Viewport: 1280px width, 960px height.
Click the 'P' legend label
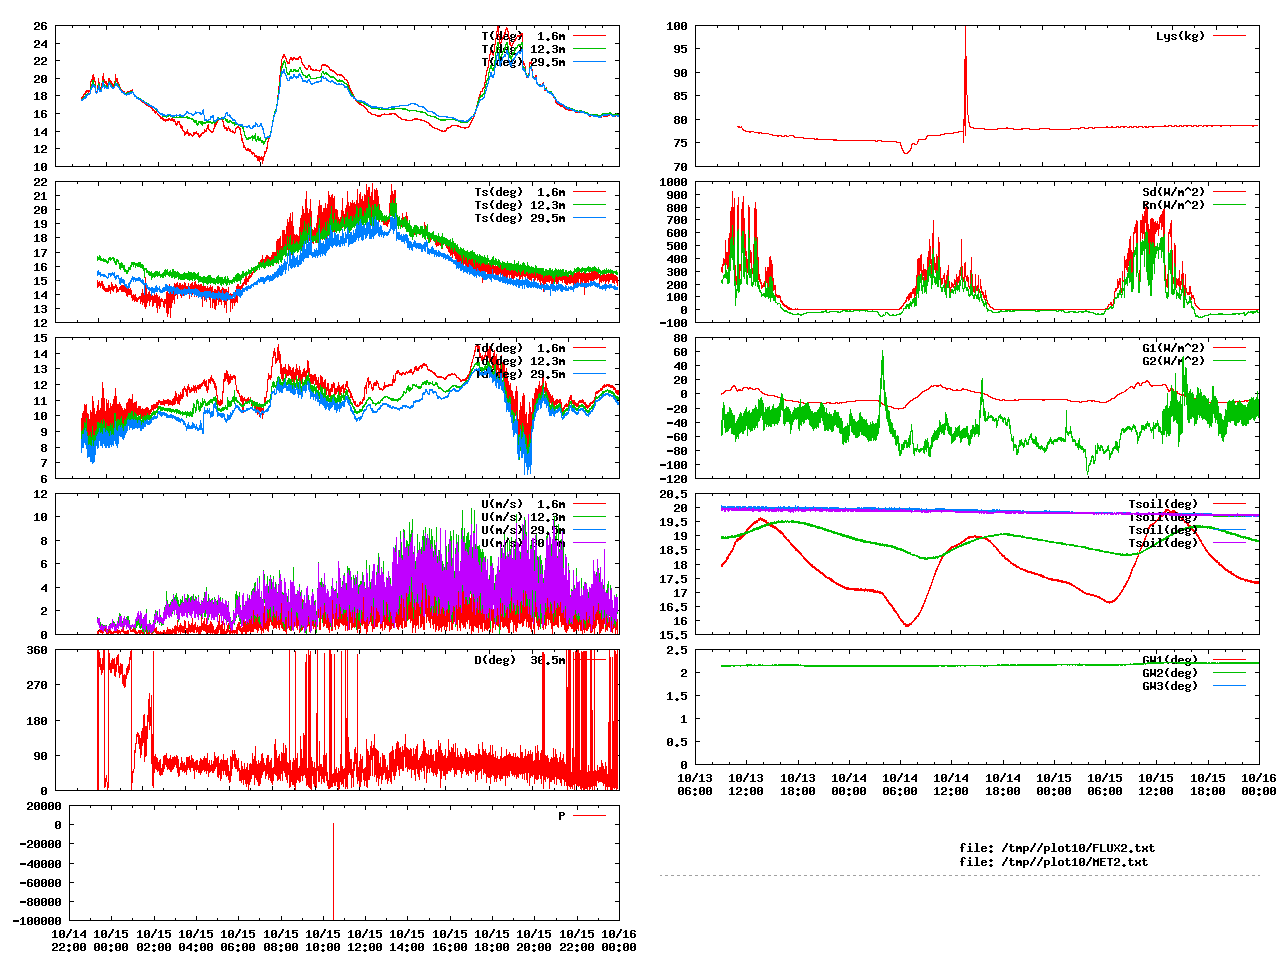pyautogui.click(x=562, y=816)
